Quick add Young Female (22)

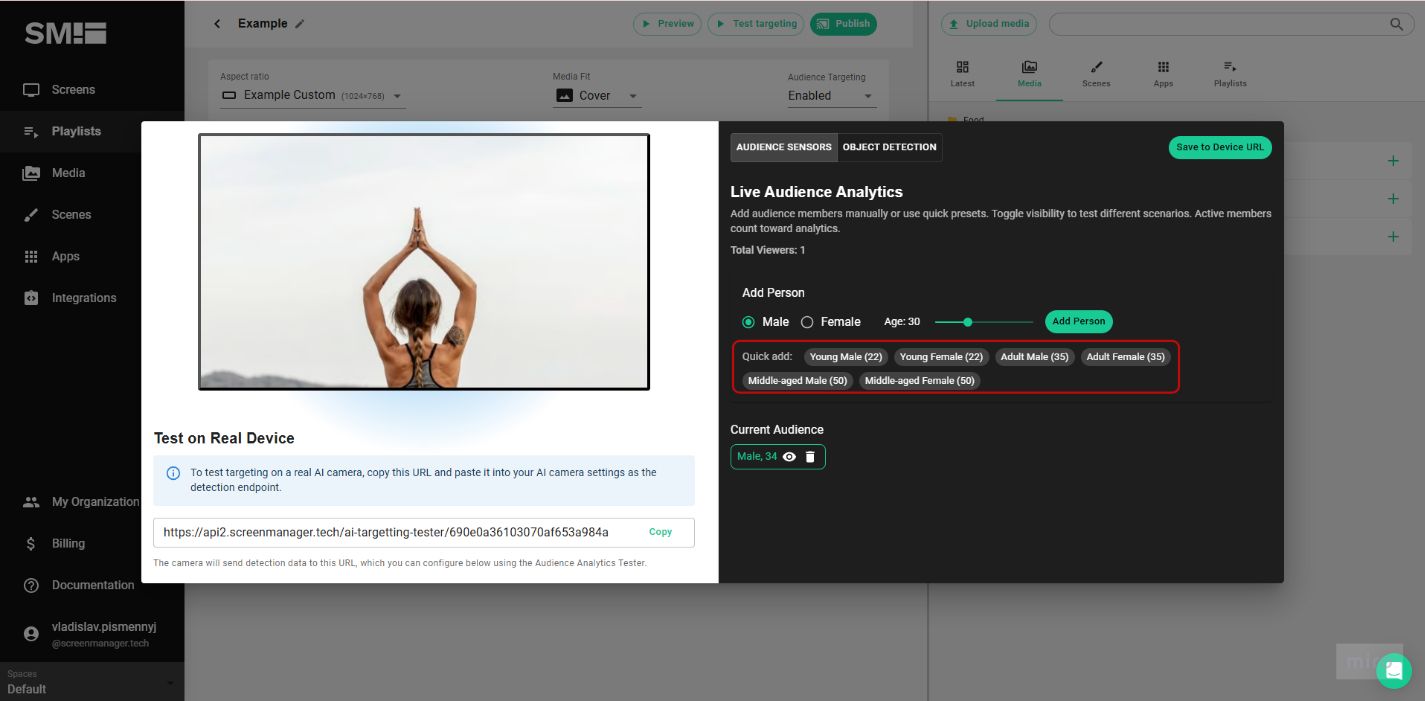coord(941,357)
